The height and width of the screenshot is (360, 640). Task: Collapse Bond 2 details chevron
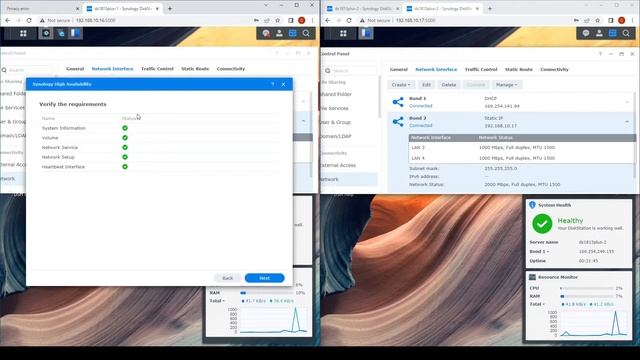[627, 122]
